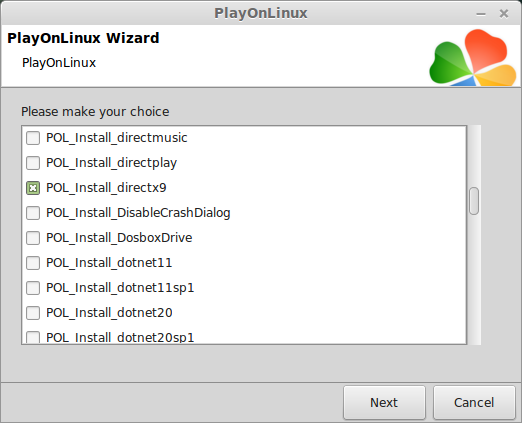This screenshot has width=522, height=423.
Task: Click scrollbar track below the thumb
Action: click(474, 279)
